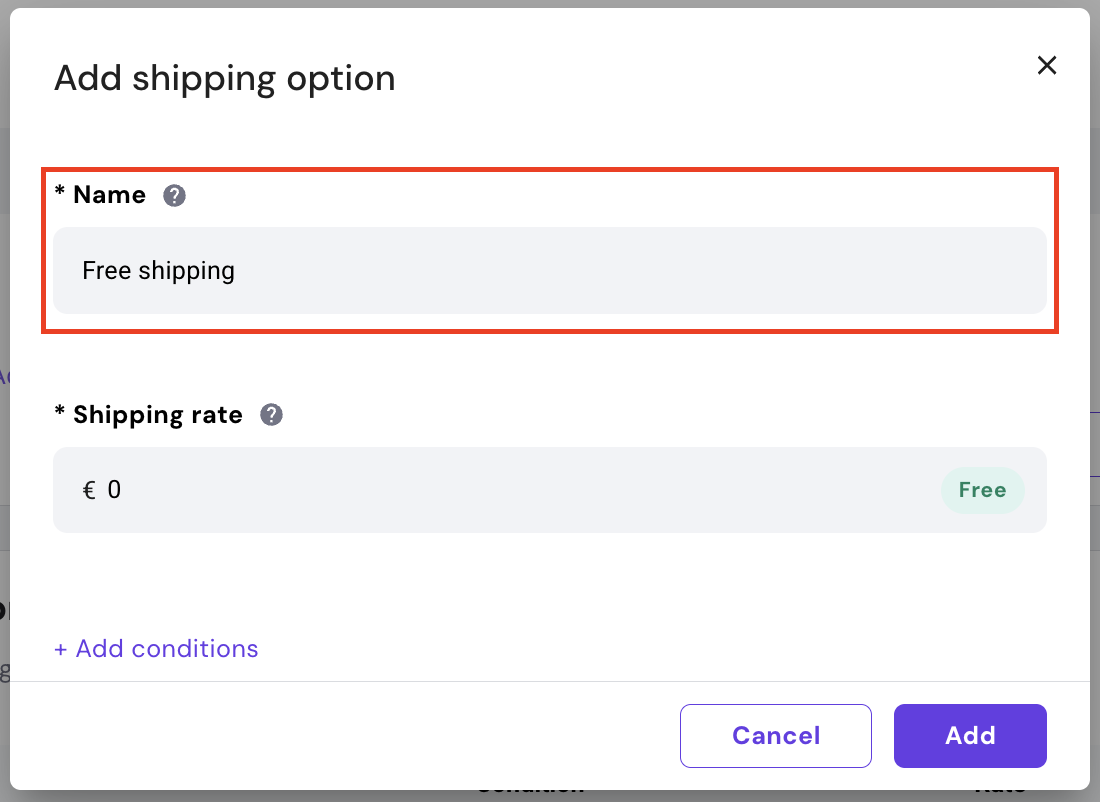
Task: Close the Add shipping option dialog
Action: coord(1046,66)
